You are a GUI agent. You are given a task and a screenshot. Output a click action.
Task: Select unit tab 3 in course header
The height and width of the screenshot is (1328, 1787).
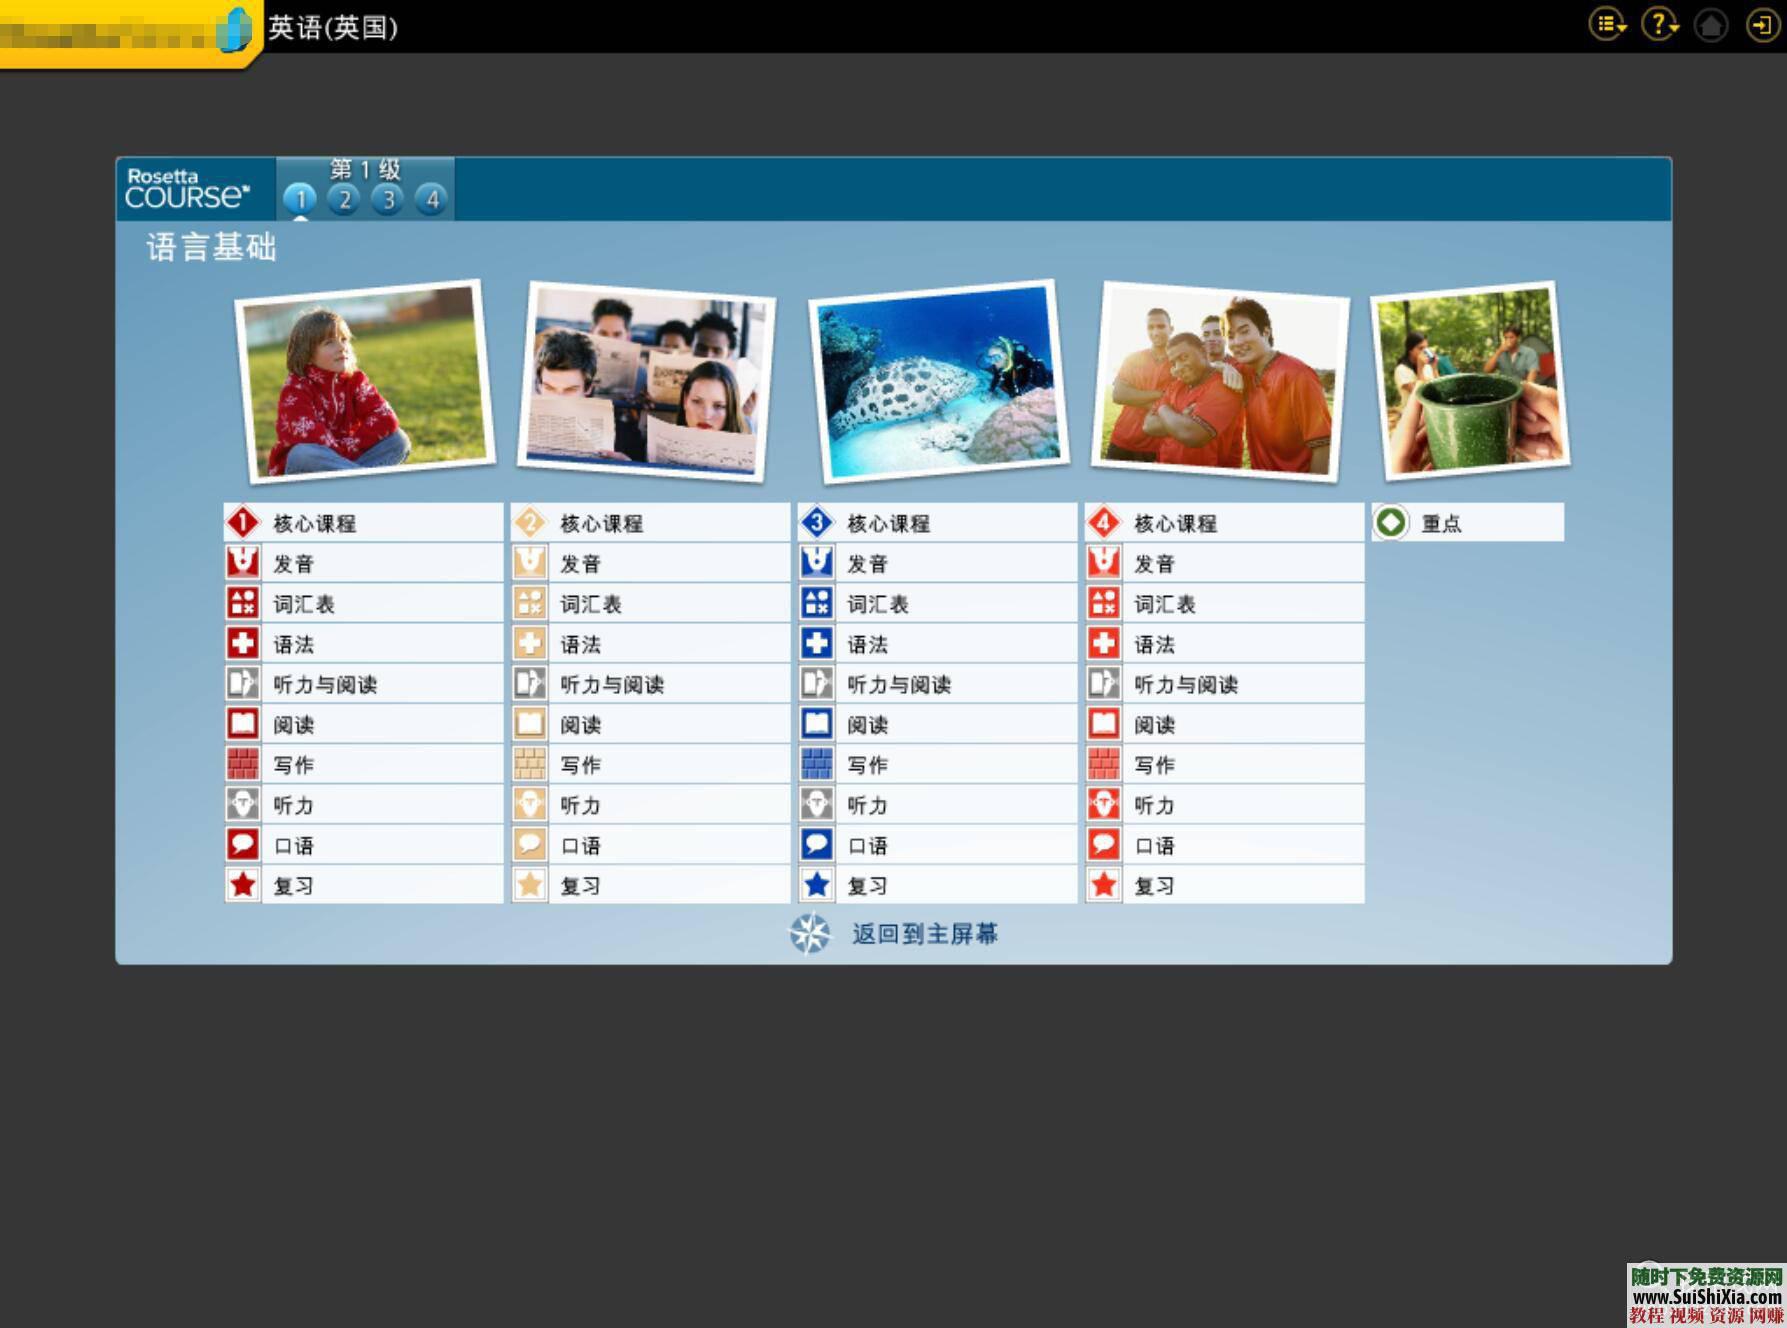388,199
